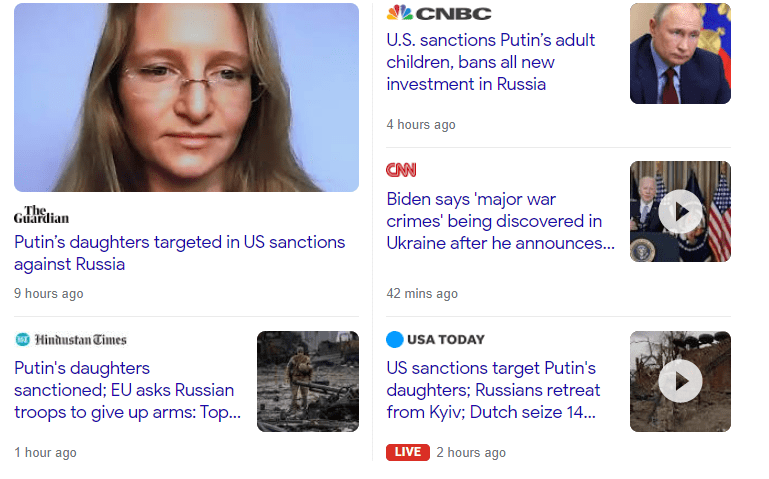The image size is (769, 479).
Task: Click the '4 hours ago' timestamp
Action: click(421, 125)
